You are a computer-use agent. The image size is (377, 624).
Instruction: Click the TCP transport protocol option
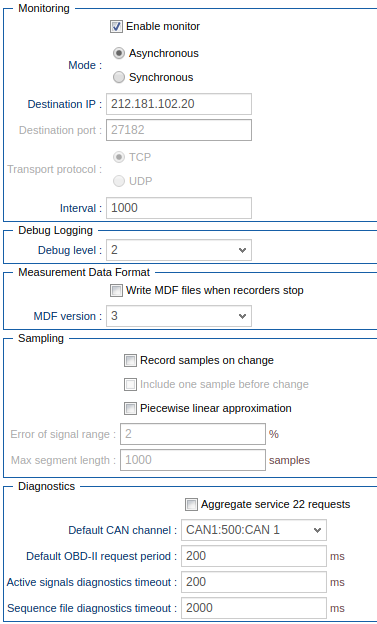119,157
